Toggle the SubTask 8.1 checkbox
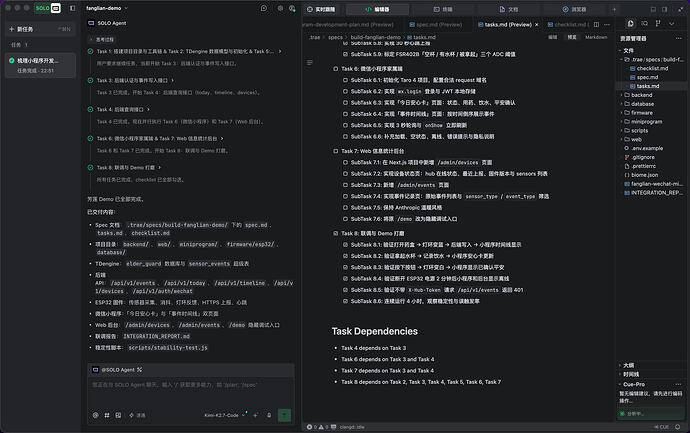Screen dimensions: 690x433 (x=345, y=245)
